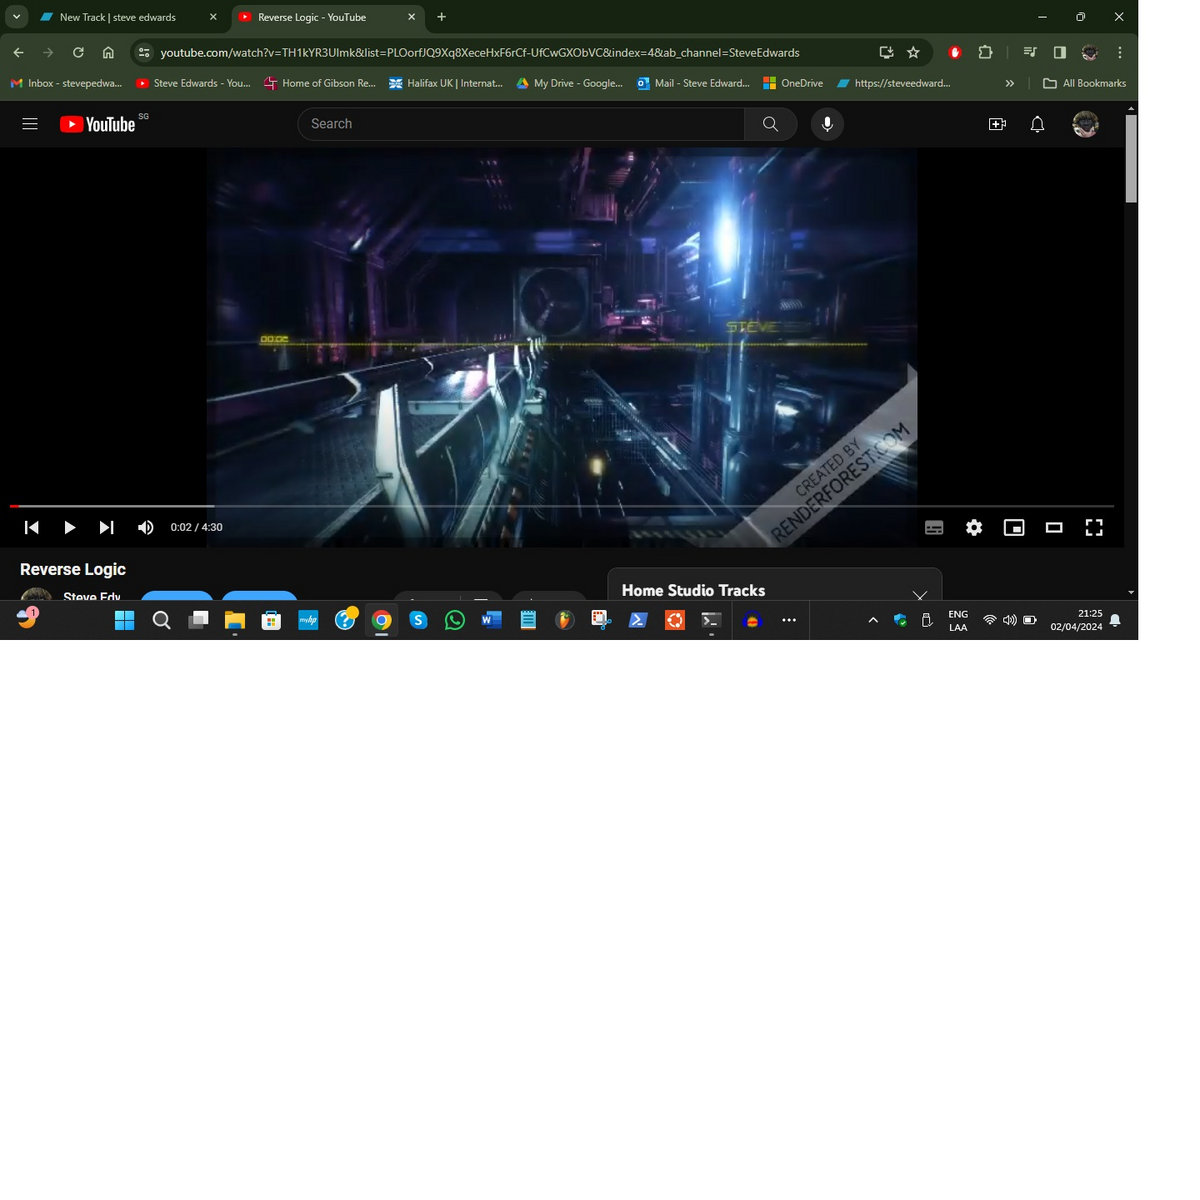Open the video settings gear
The width and height of the screenshot is (1200, 1200).
974,527
